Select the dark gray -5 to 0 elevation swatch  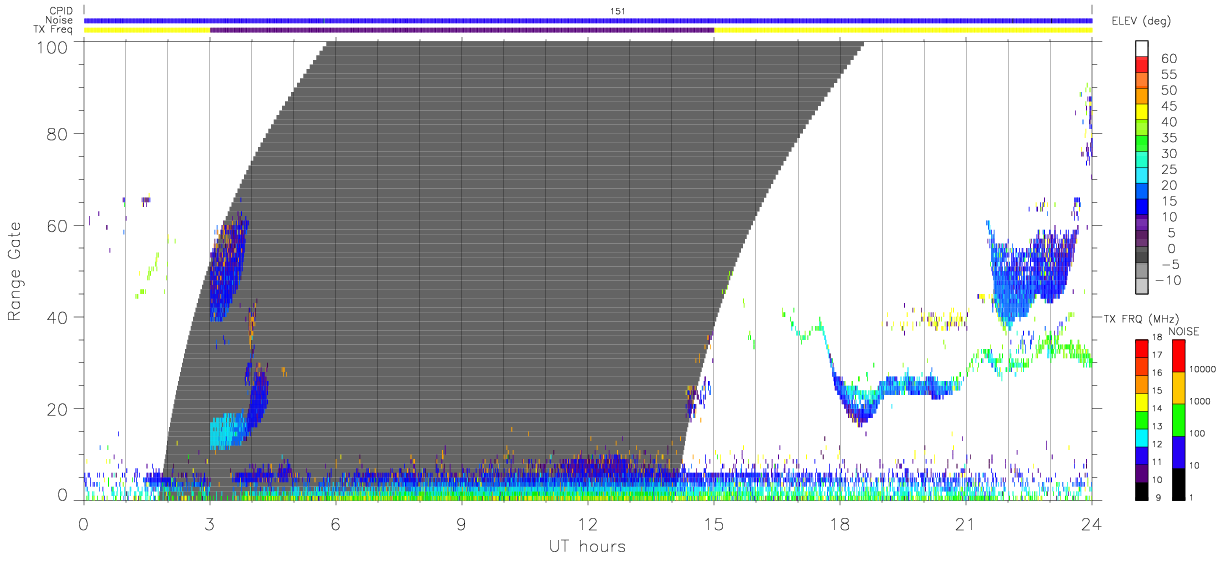1143,256
